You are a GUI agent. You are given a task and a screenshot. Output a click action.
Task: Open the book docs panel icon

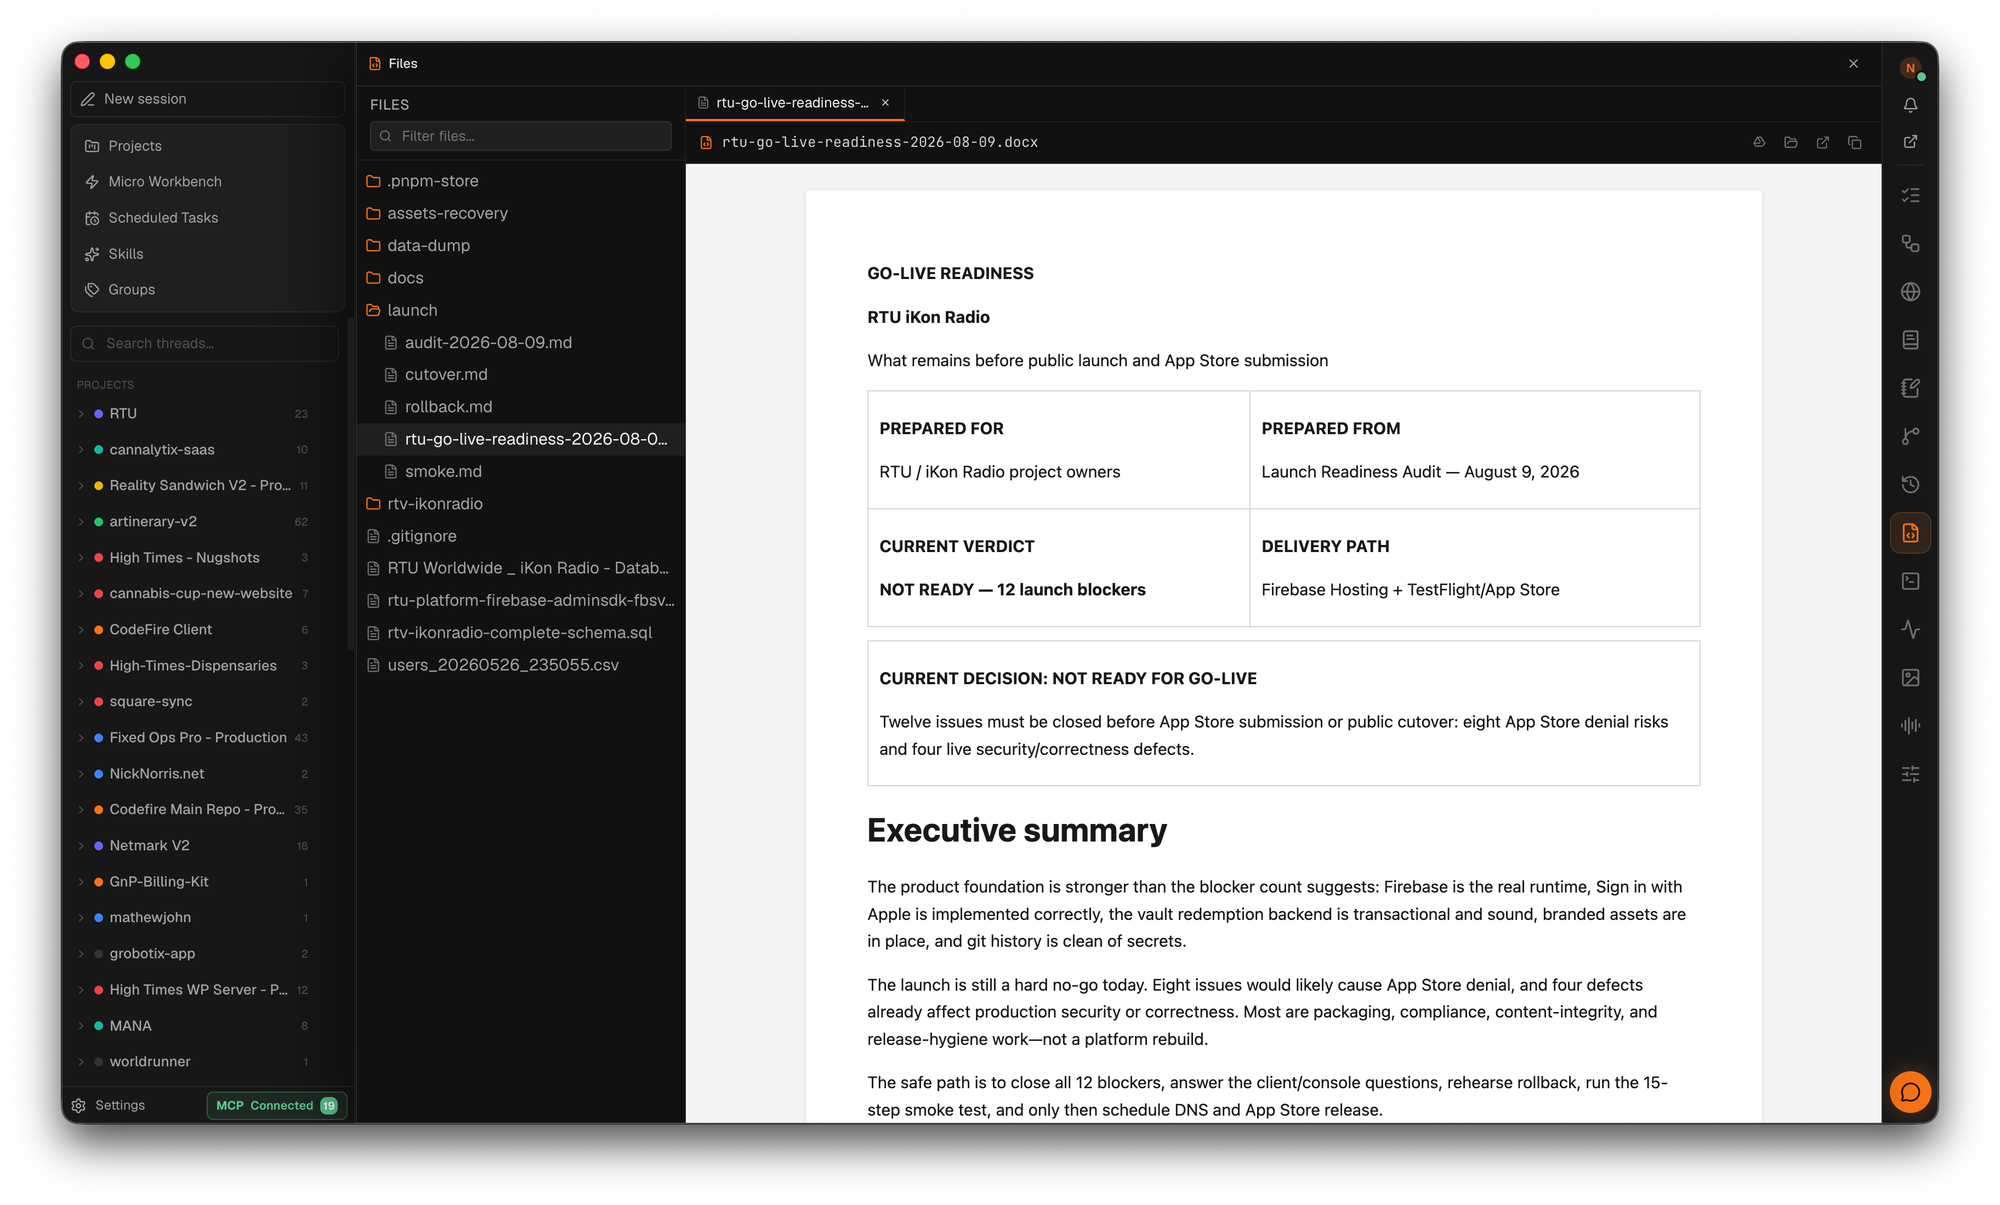1910,340
